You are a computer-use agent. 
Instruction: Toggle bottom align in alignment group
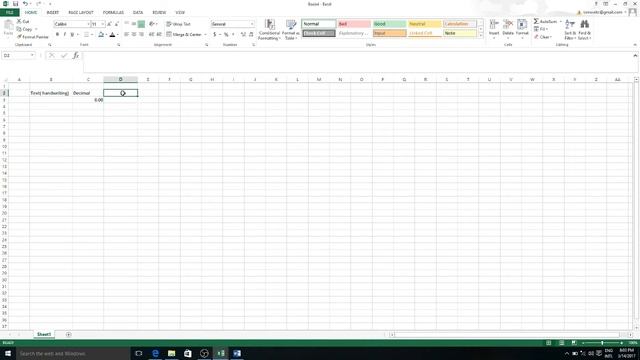(141, 24)
